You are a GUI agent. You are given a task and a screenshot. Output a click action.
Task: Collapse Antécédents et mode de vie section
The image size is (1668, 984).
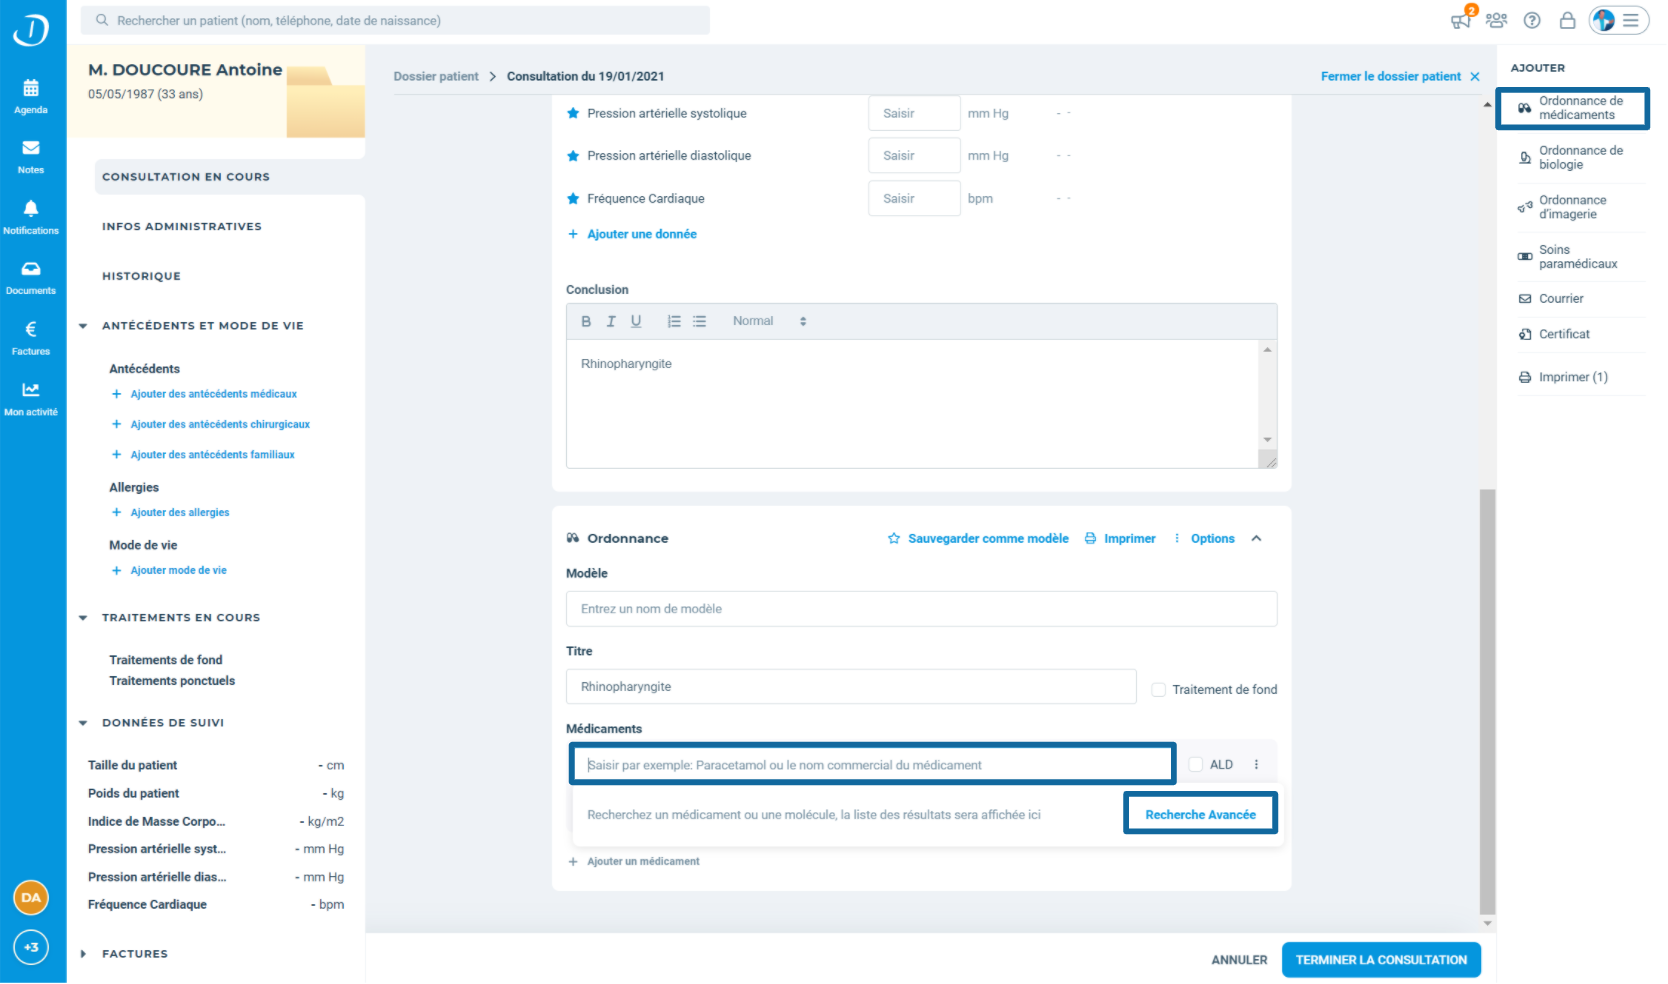tap(83, 326)
